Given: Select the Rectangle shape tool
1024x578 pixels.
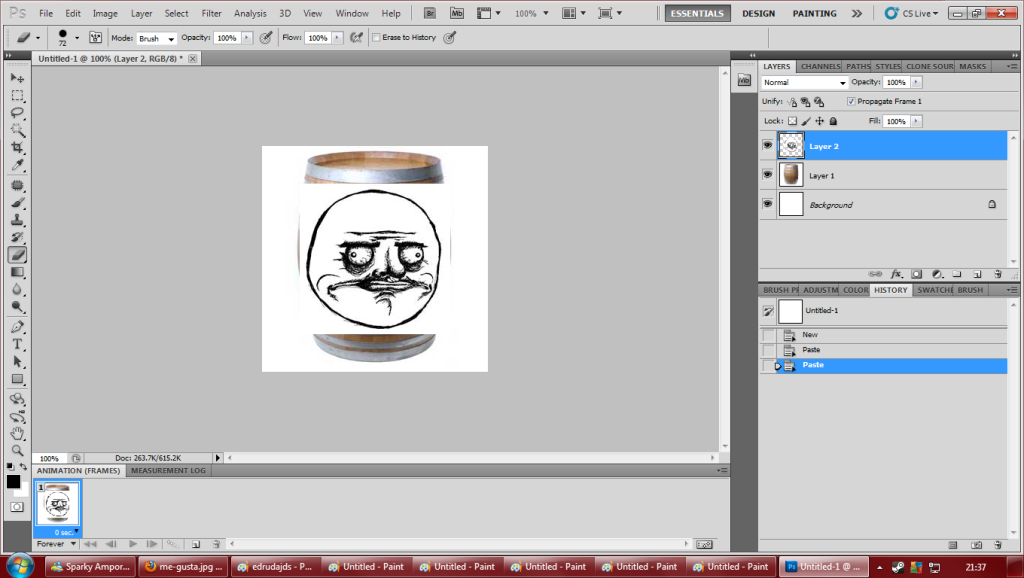Looking at the screenshot, I should click(x=17, y=379).
